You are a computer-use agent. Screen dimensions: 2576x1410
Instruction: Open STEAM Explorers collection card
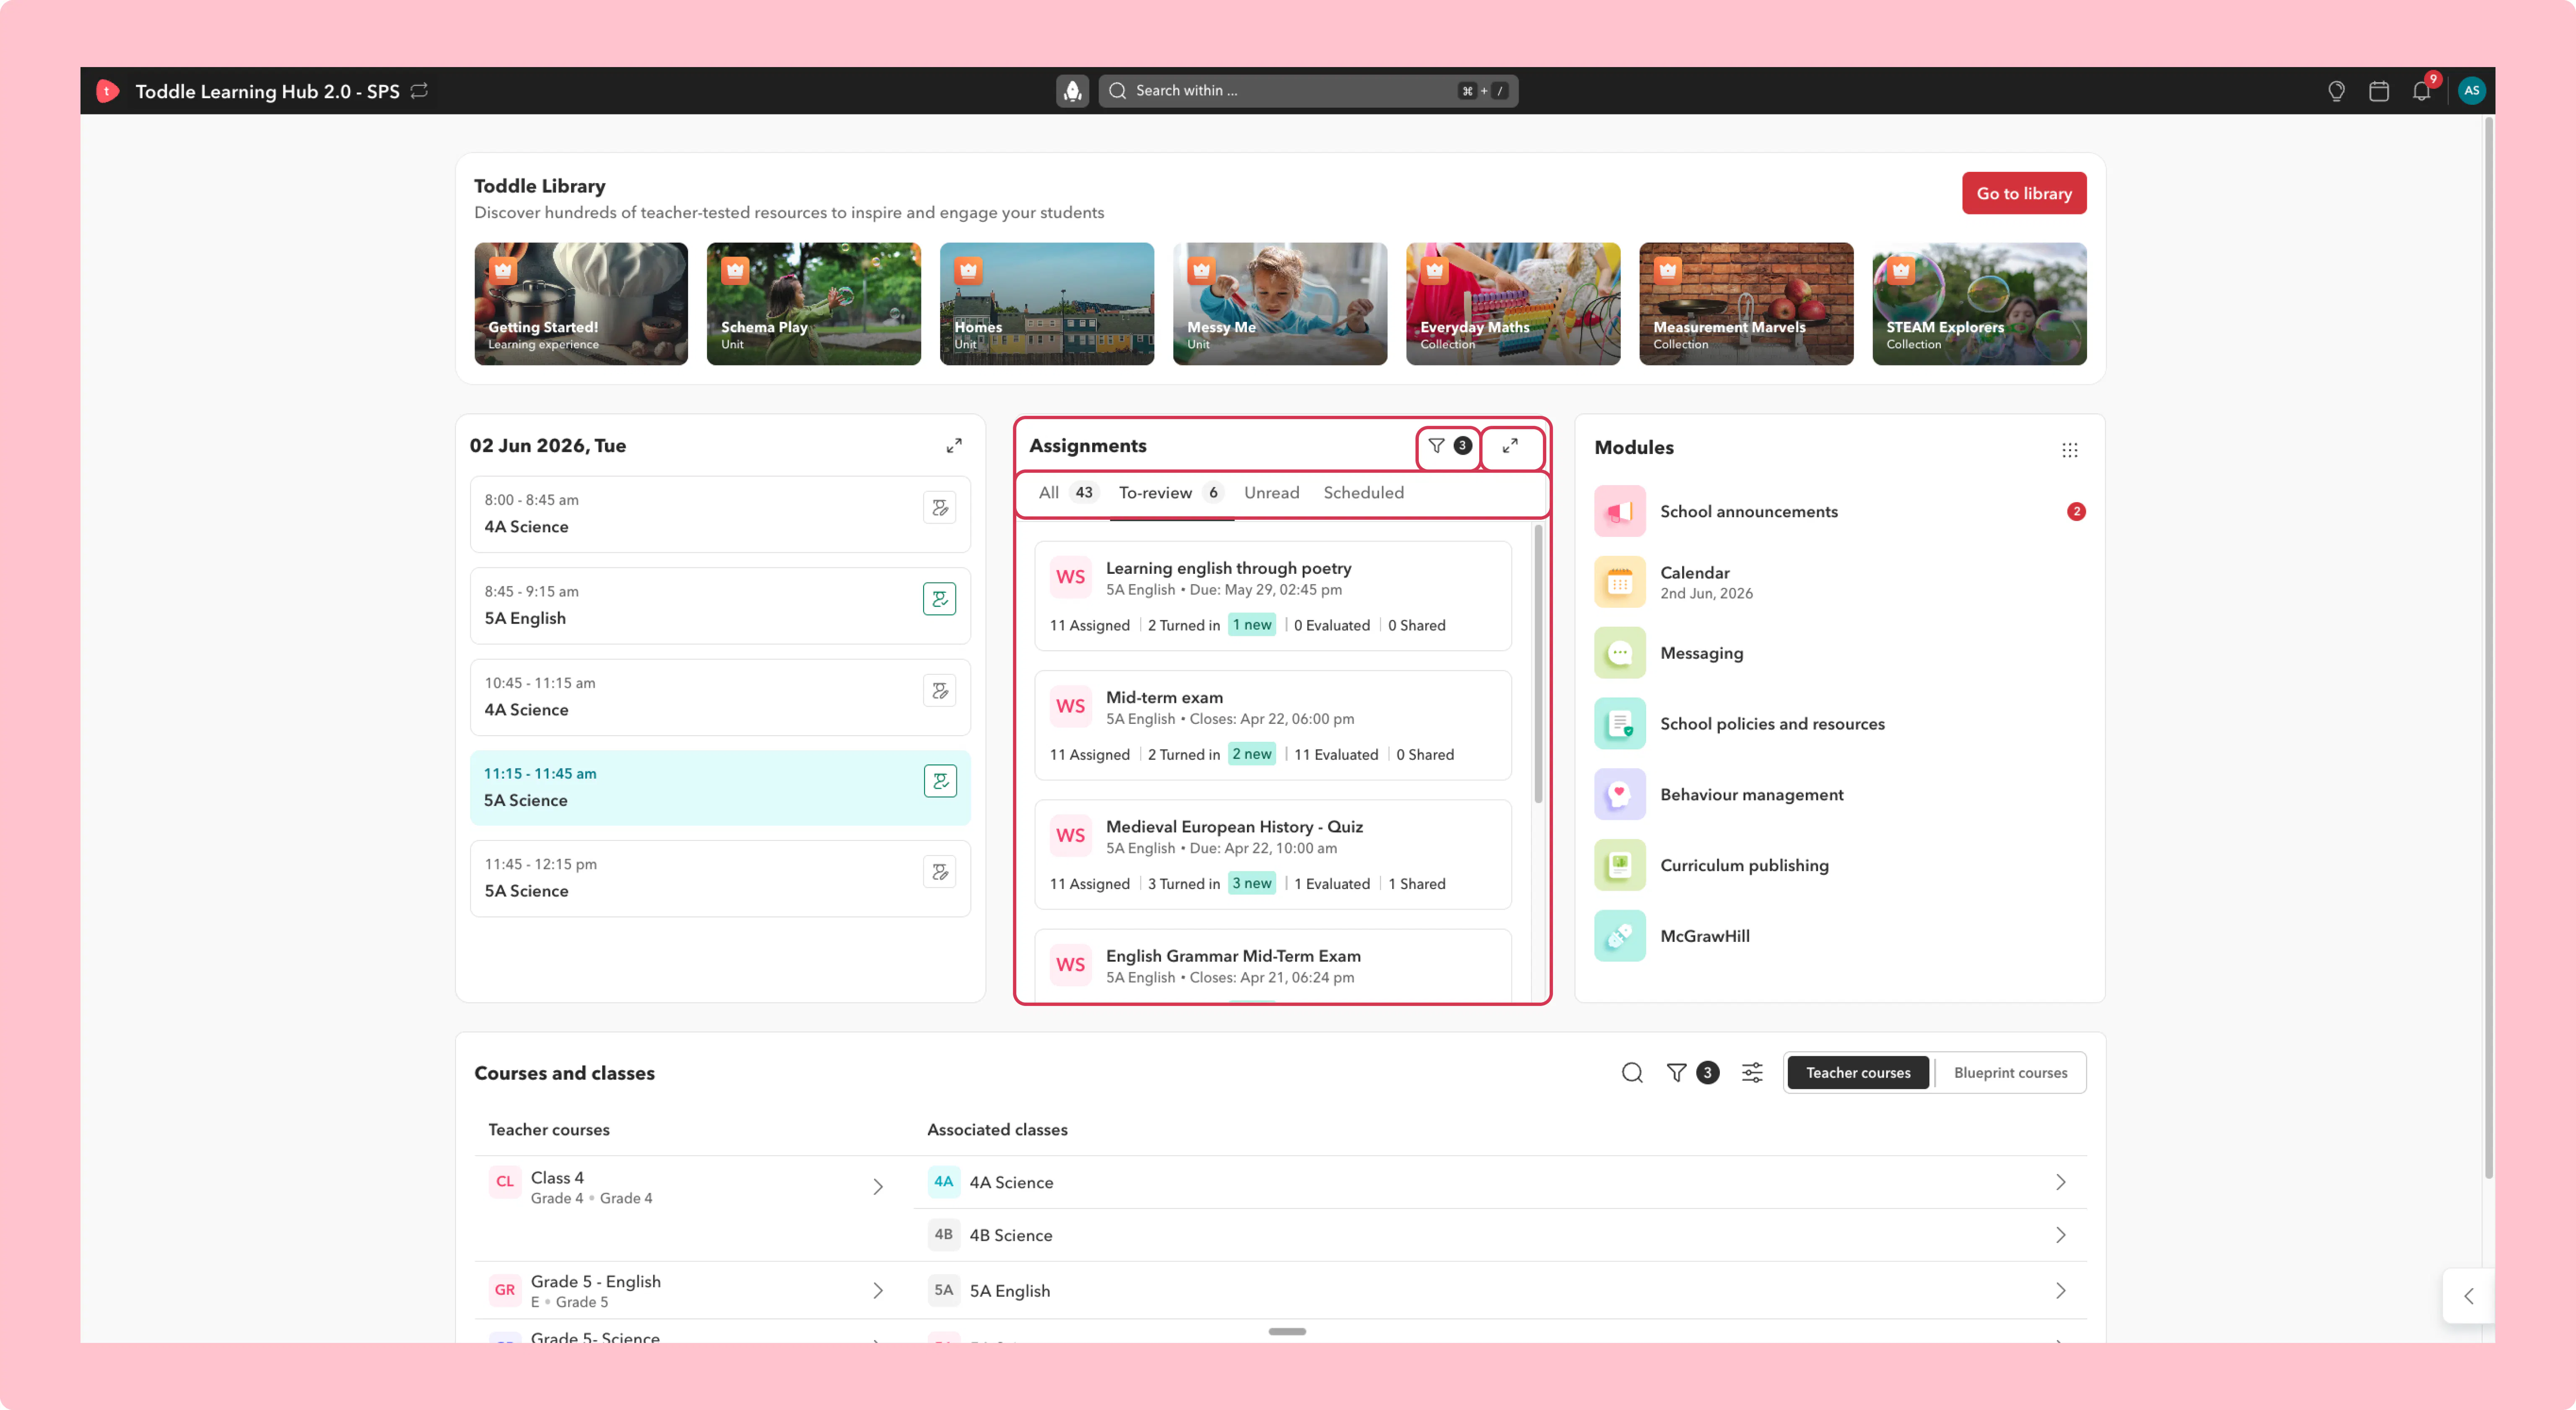point(1979,304)
